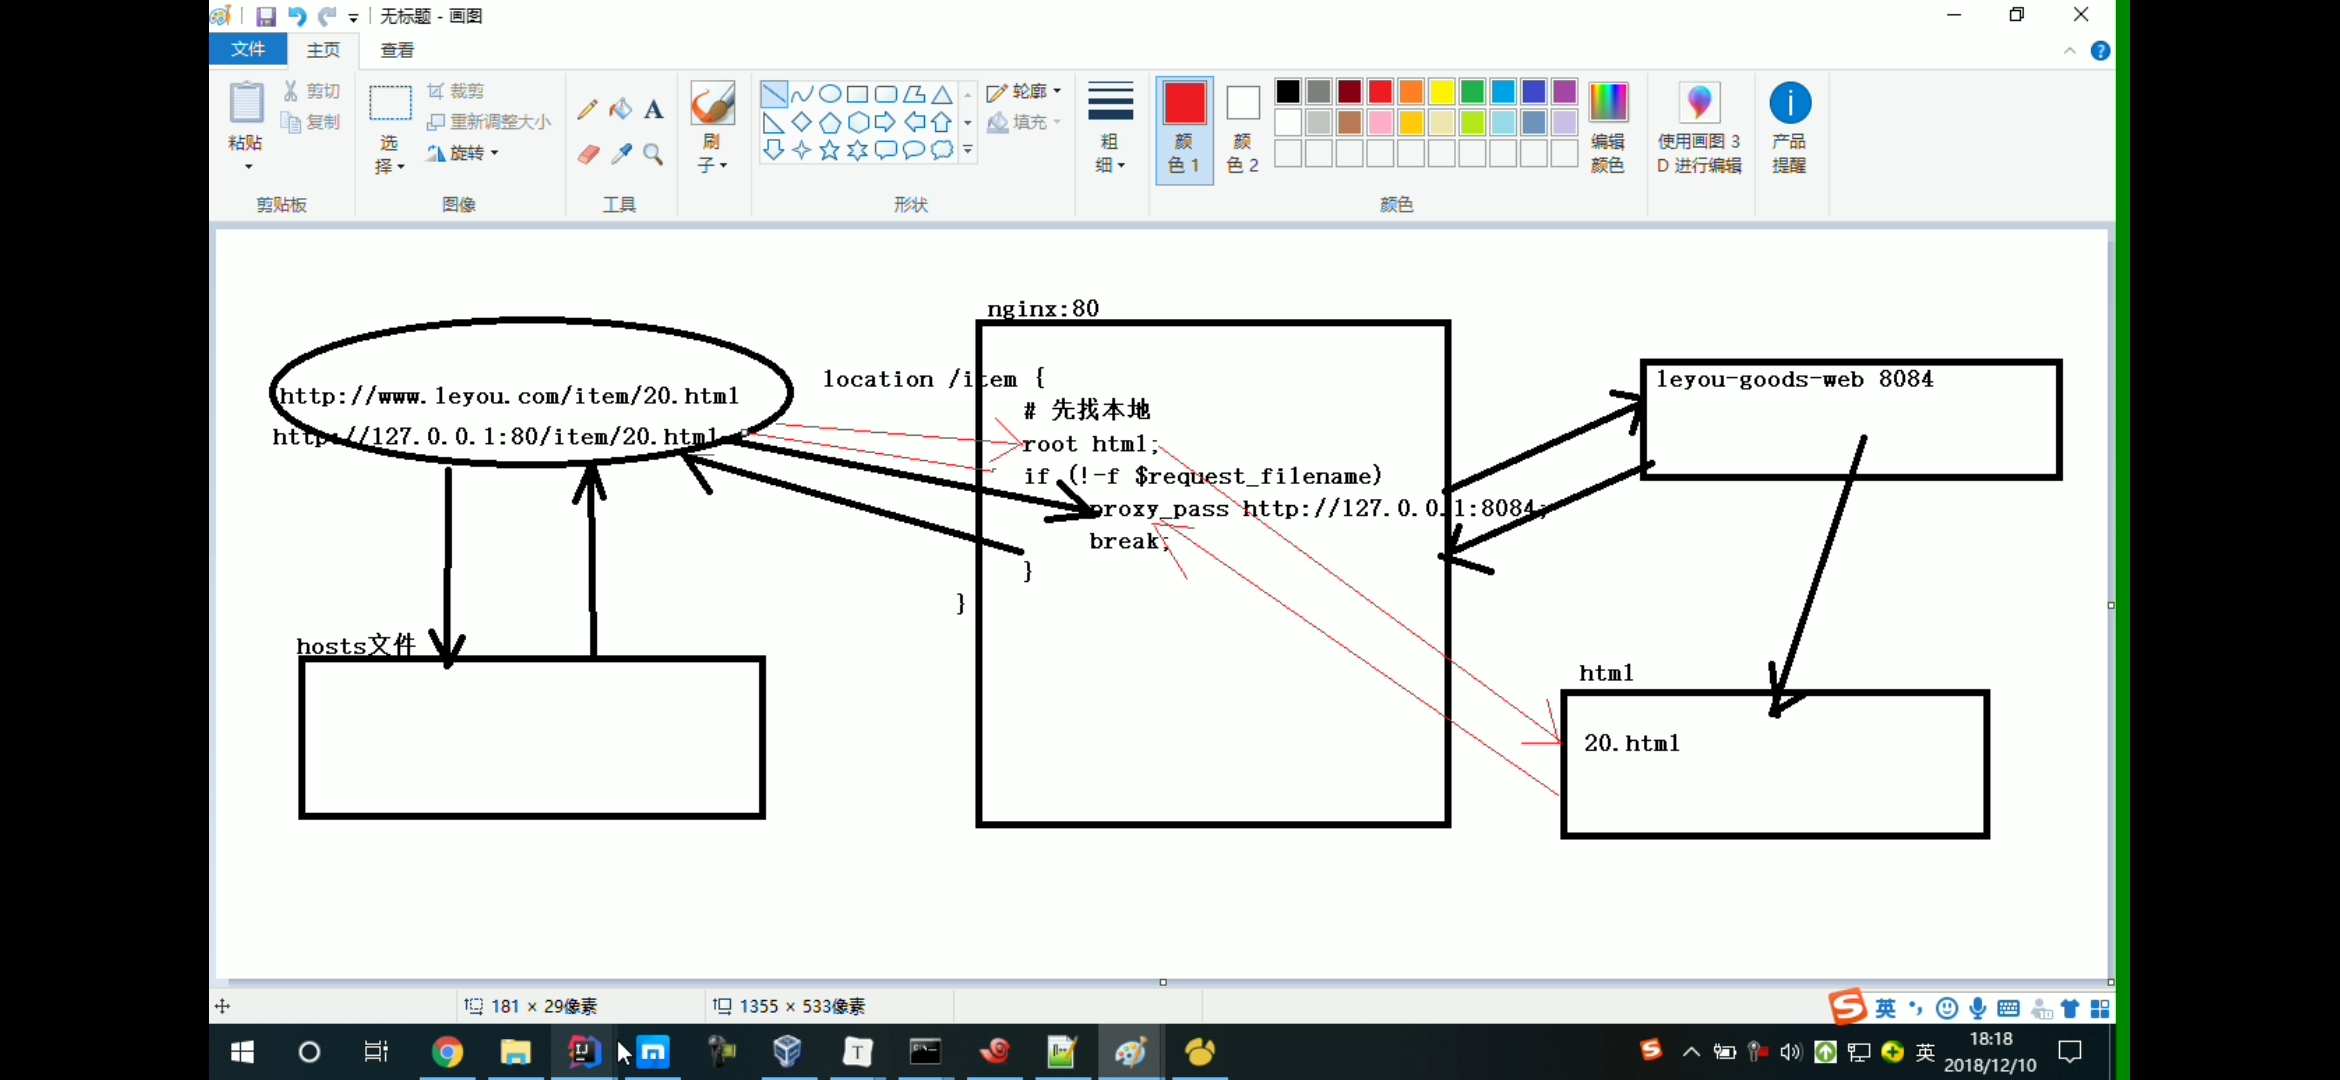The width and height of the screenshot is (2340, 1080).
Task: Click the taskbar clock showing 18:18
Action: pos(1990,1052)
